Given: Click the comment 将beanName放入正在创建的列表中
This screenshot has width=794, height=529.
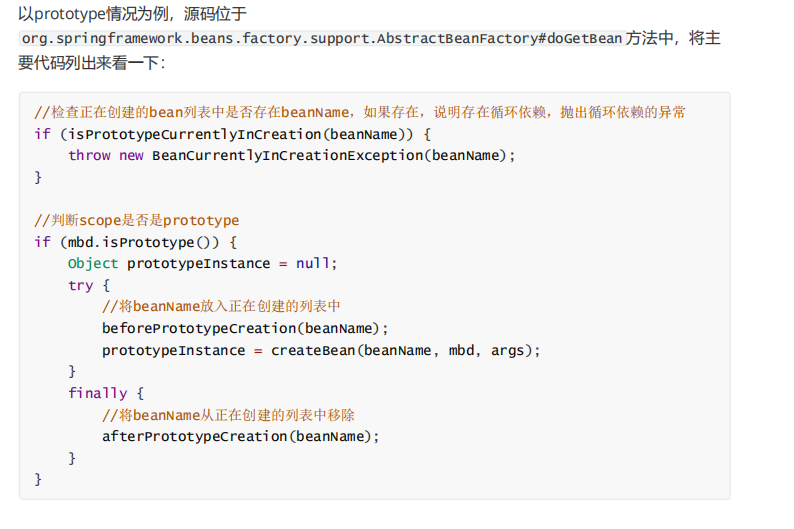Looking at the screenshot, I should 222,307.
